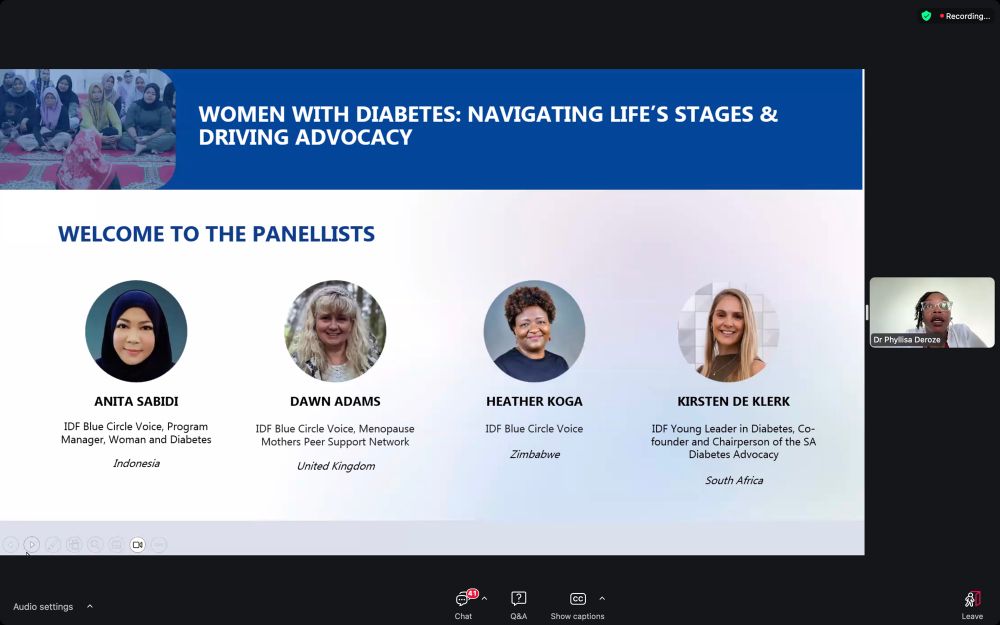Click the slideshow more-options ellipsis icon

pyautogui.click(x=159, y=545)
